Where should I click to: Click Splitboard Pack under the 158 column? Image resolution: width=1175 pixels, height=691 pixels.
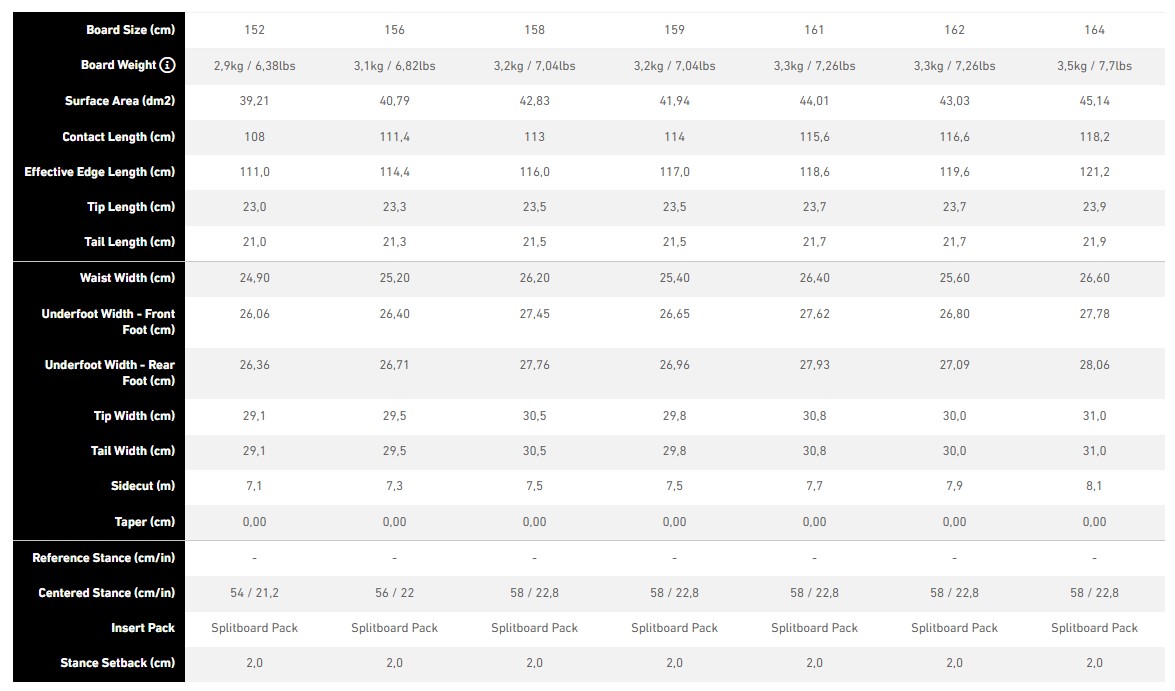point(534,628)
